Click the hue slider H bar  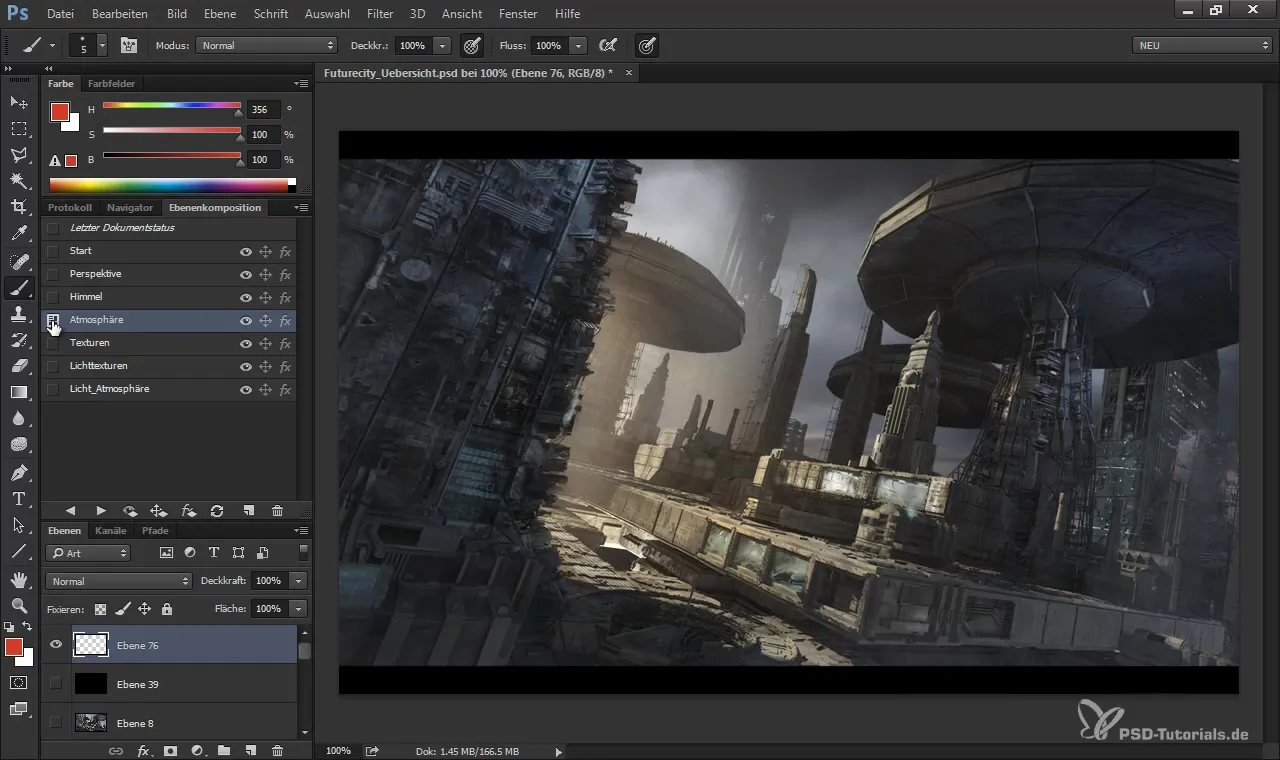pos(172,105)
